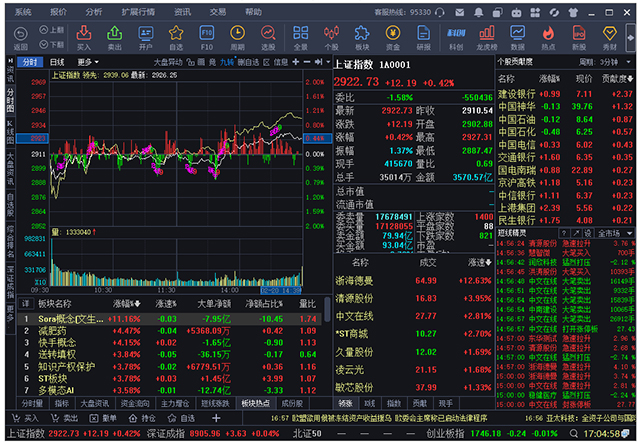Open the 交易 menu
This screenshot has height=444, width=640.
click(x=218, y=12)
